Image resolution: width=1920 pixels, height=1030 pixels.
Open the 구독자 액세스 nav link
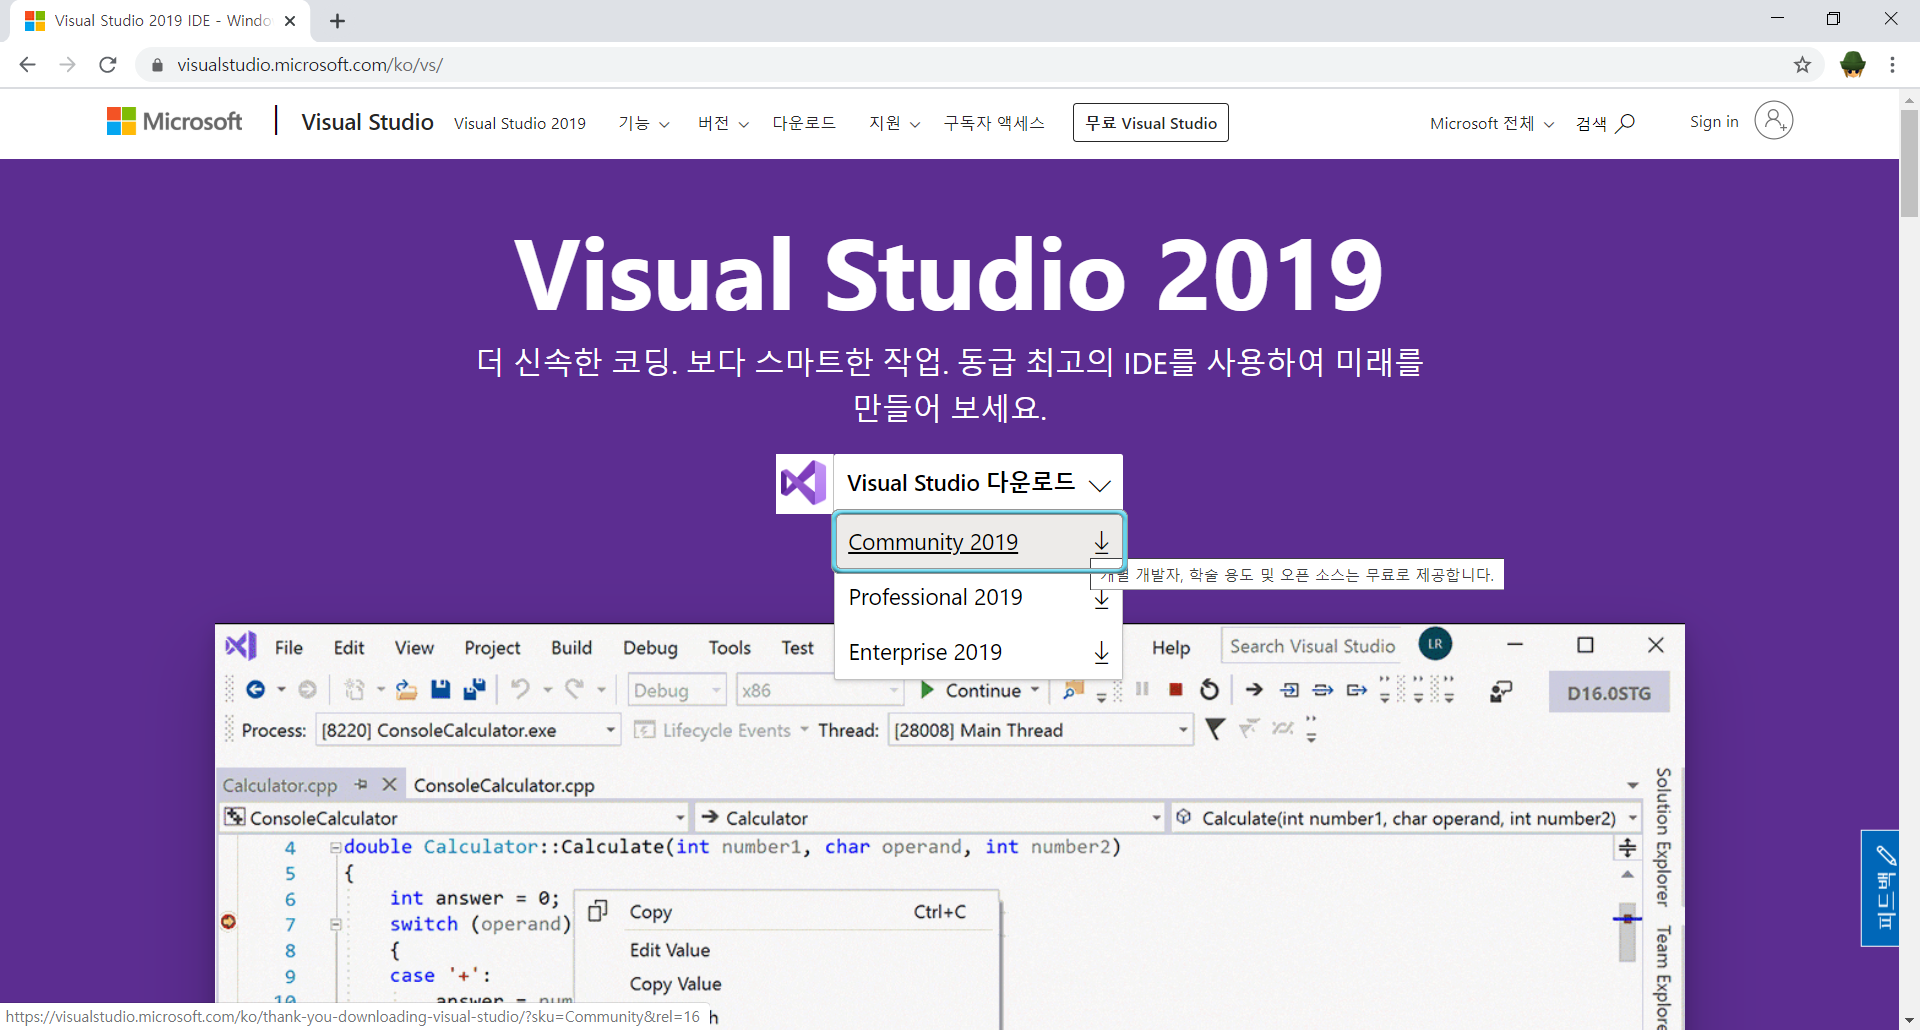pyautogui.click(x=994, y=123)
